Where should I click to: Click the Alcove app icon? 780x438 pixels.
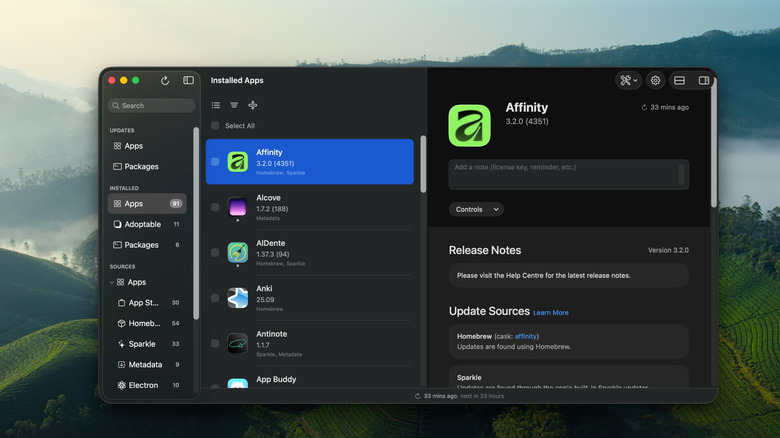(238, 207)
